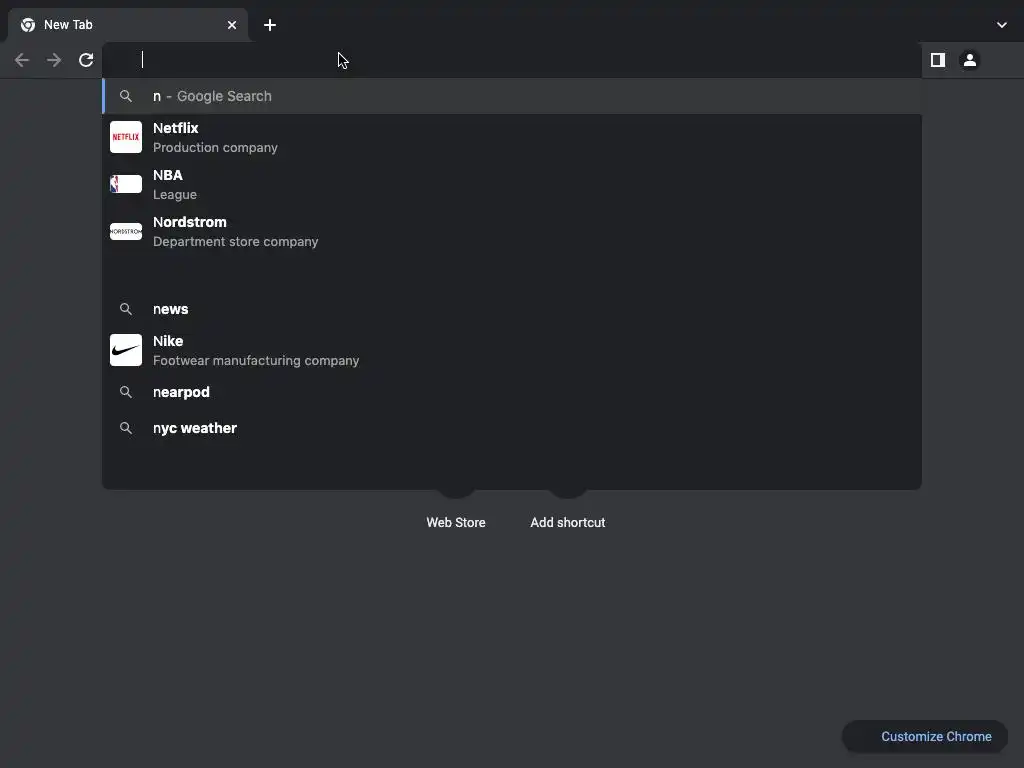Click the 'Department store company' description text
Image resolution: width=1024 pixels, height=768 pixels.
(235, 242)
